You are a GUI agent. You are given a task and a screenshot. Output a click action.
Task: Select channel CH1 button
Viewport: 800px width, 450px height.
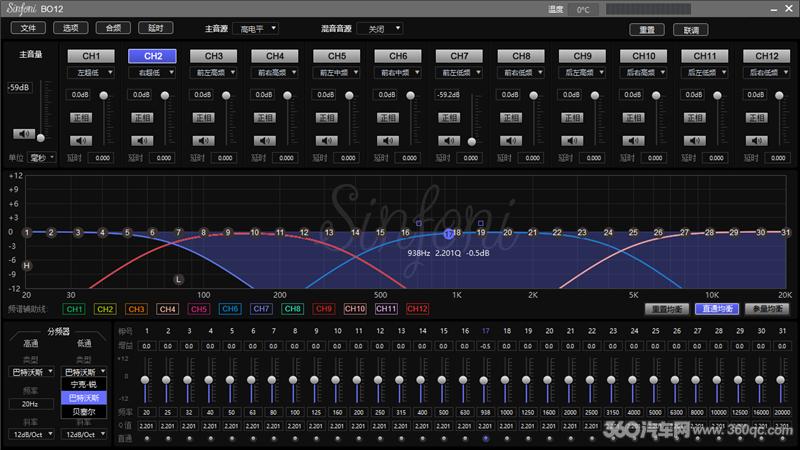(91, 56)
